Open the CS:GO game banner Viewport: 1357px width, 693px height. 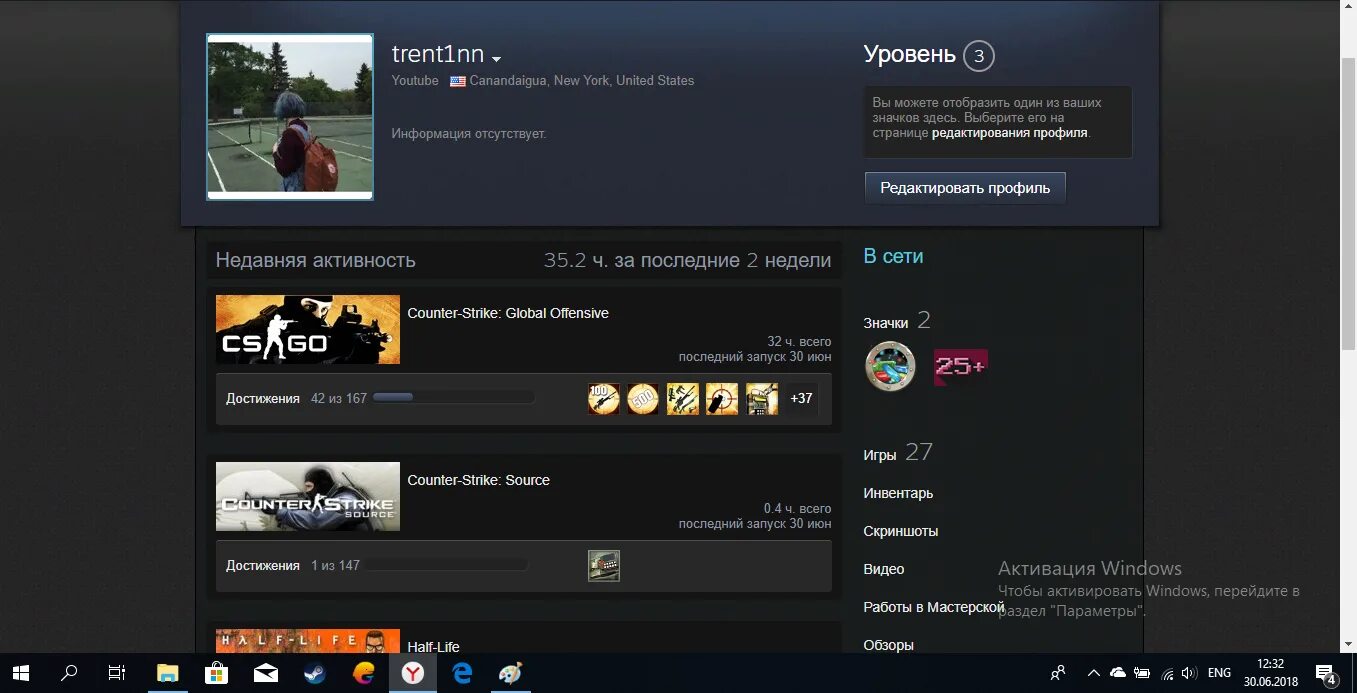pos(308,329)
